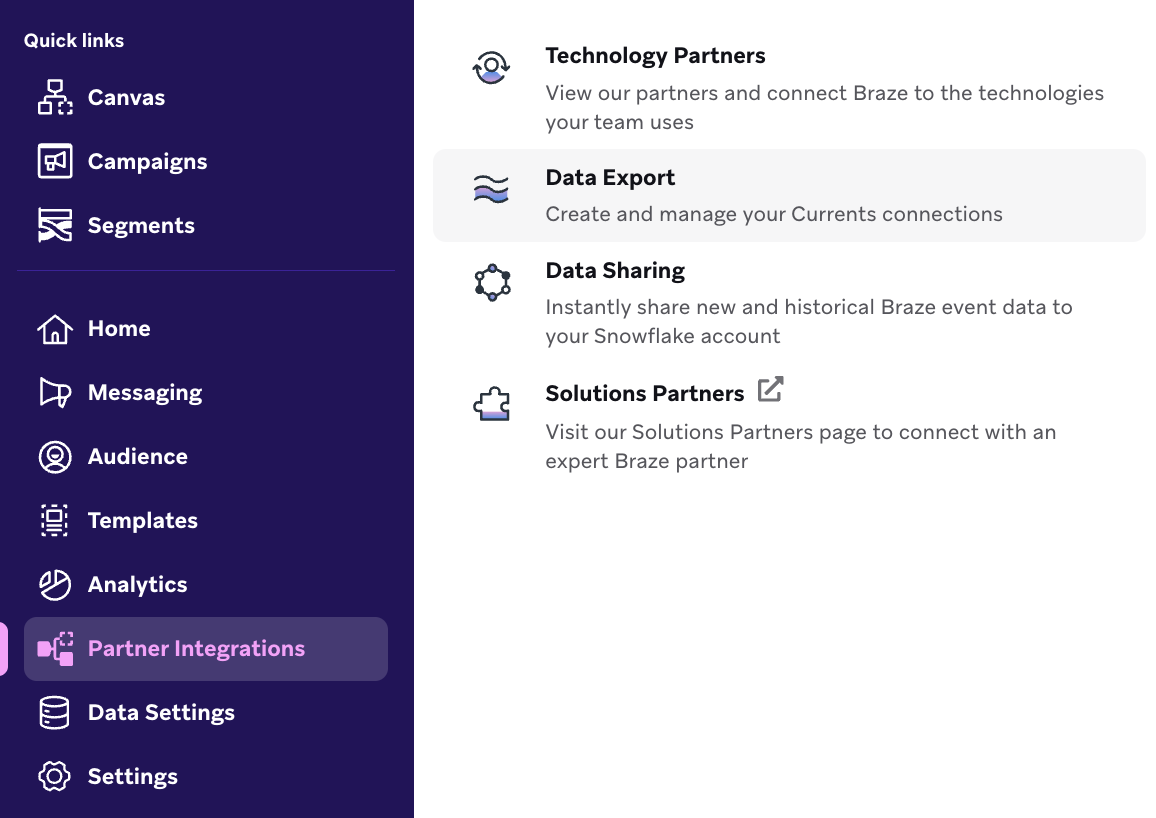Click the Technology Partners icon

pyautogui.click(x=492, y=68)
